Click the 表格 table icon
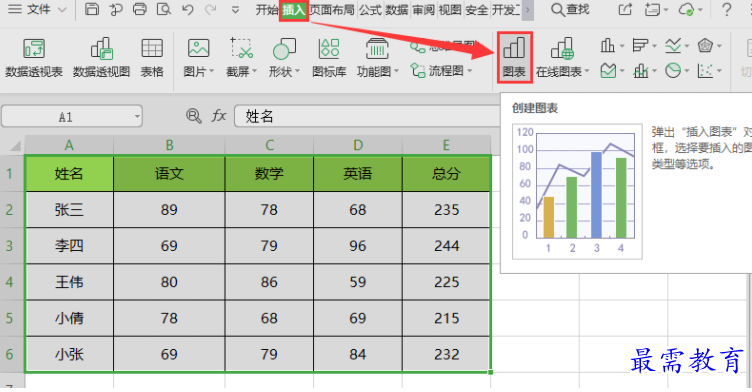This screenshot has width=752, height=392. (x=152, y=58)
